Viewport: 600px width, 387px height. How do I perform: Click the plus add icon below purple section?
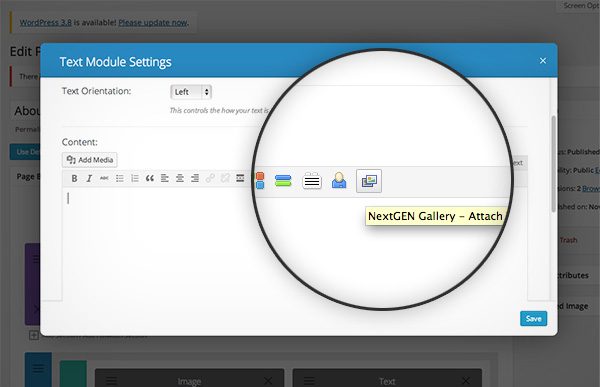pyautogui.click(x=34, y=335)
